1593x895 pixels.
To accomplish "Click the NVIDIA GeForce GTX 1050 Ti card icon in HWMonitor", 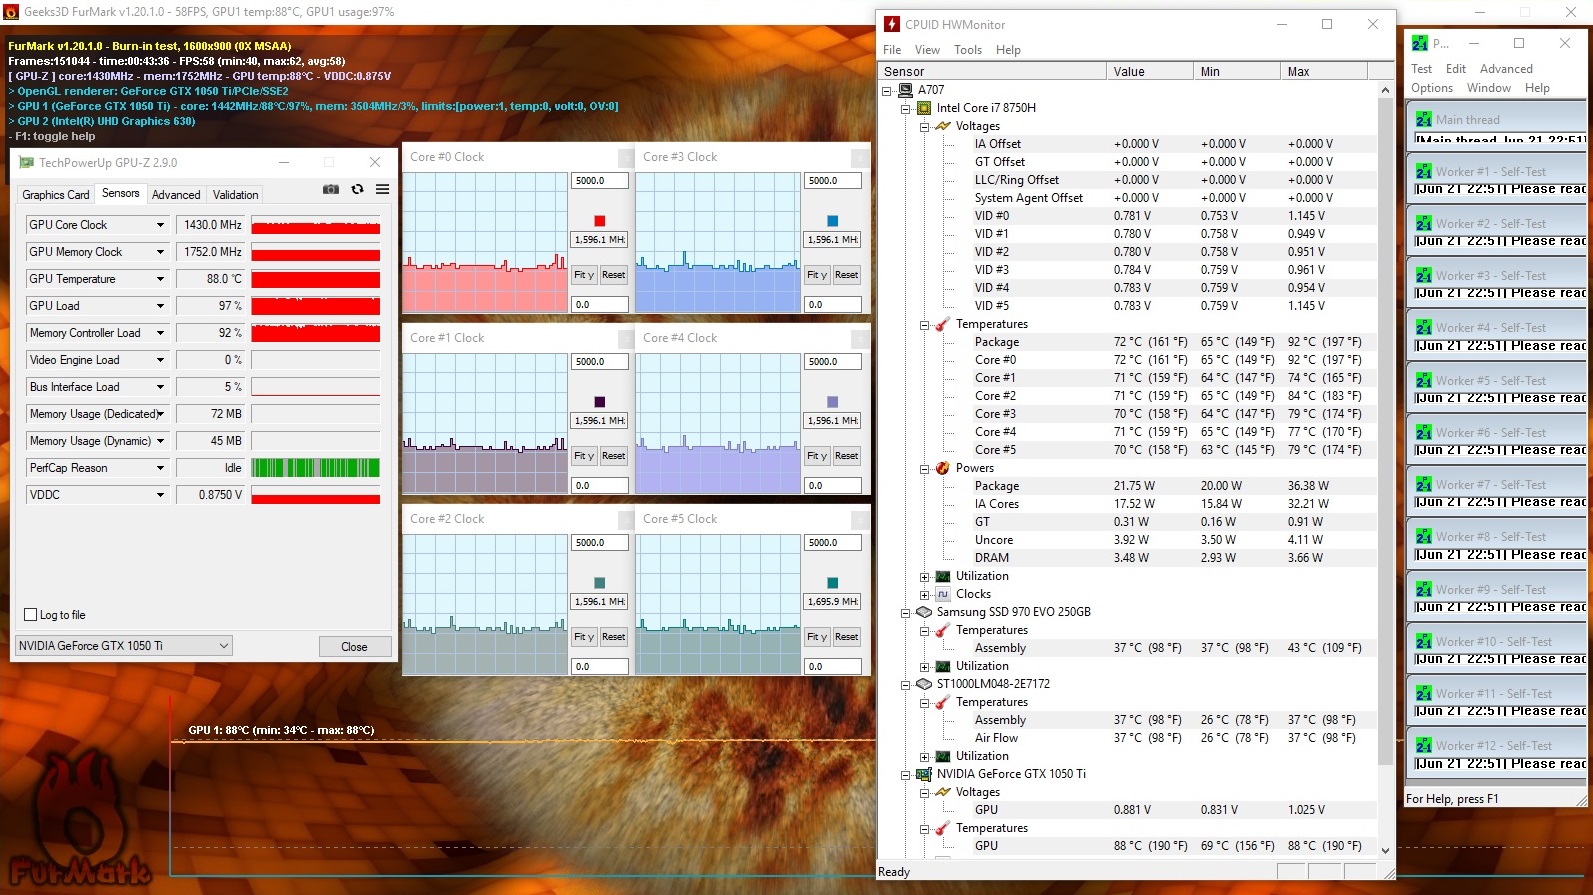I will pyautogui.click(x=924, y=774).
